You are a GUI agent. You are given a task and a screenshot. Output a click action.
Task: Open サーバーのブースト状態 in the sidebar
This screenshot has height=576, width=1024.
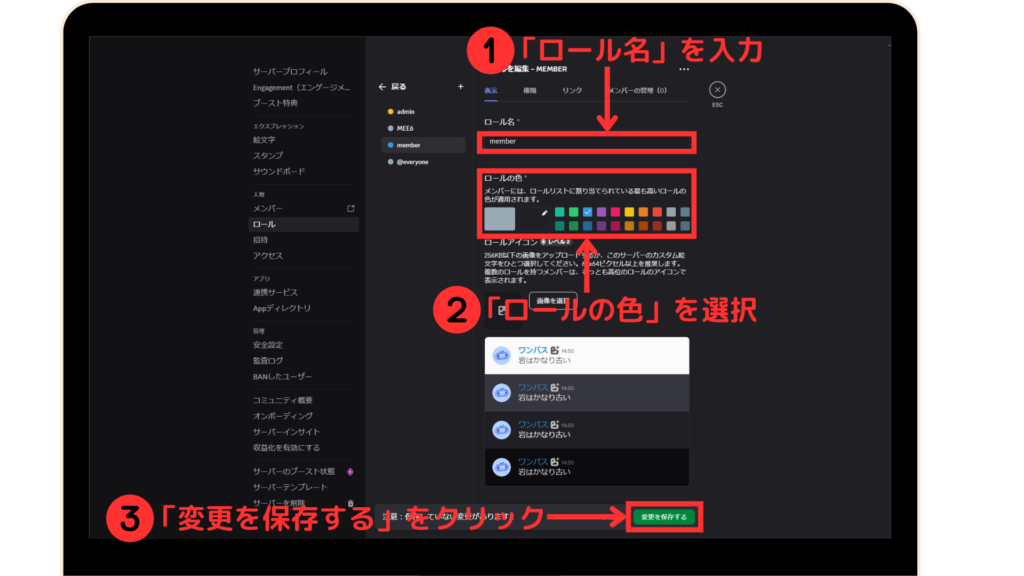294,472
